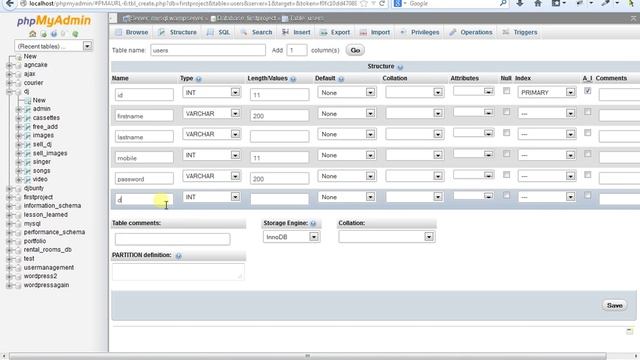Viewport: 640px width, 360px height.
Task: Click the help icon next to Type header
Action: coord(198,79)
